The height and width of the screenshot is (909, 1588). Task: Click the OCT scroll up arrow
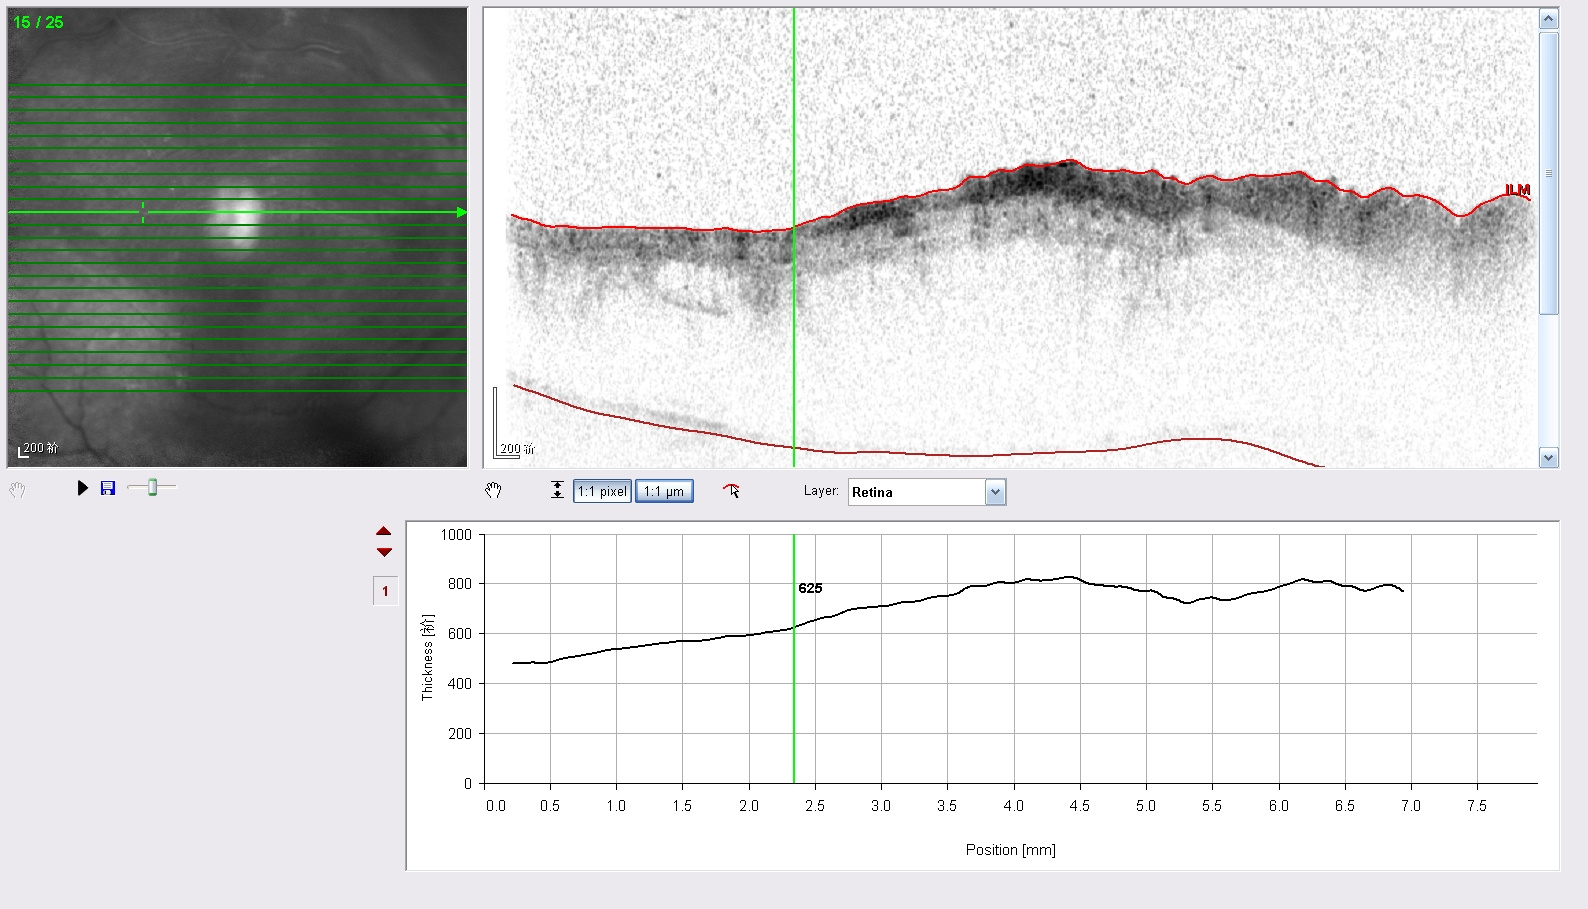(1549, 19)
